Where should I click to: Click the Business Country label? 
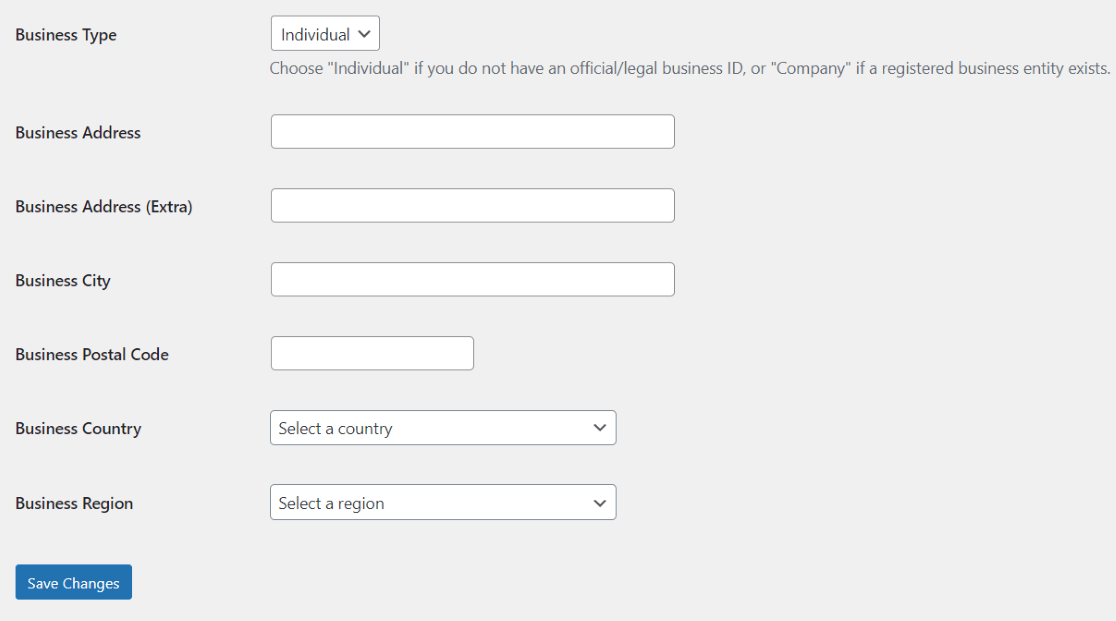pos(78,428)
